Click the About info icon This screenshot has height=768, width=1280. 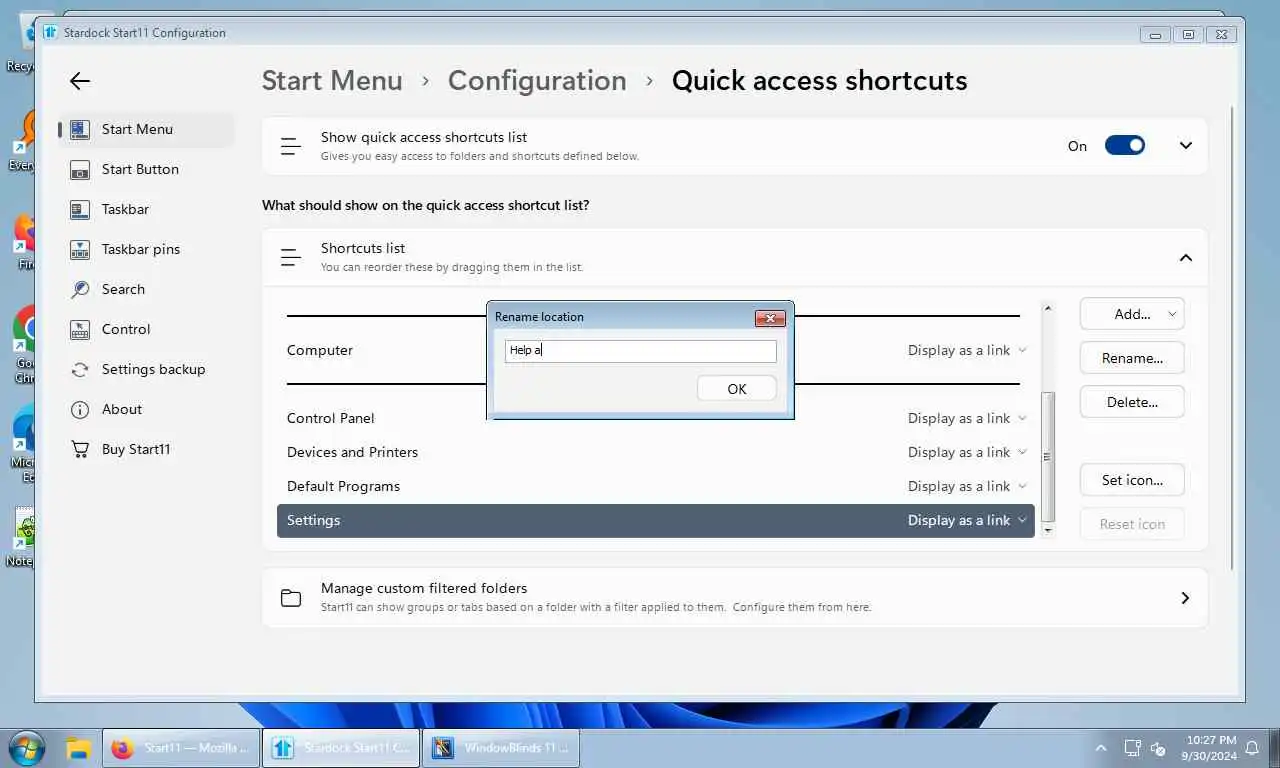coord(81,409)
